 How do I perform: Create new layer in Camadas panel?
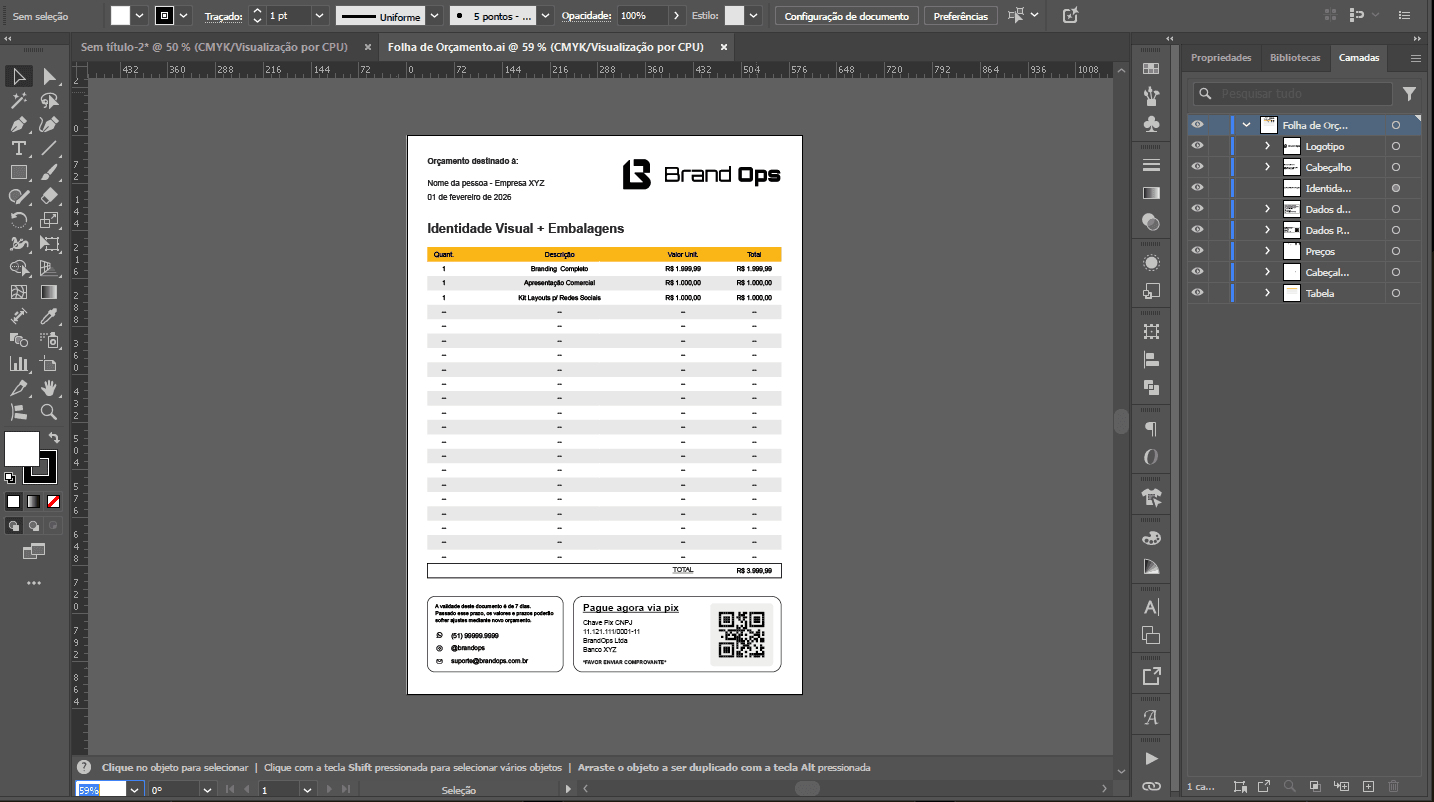(1369, 787)
